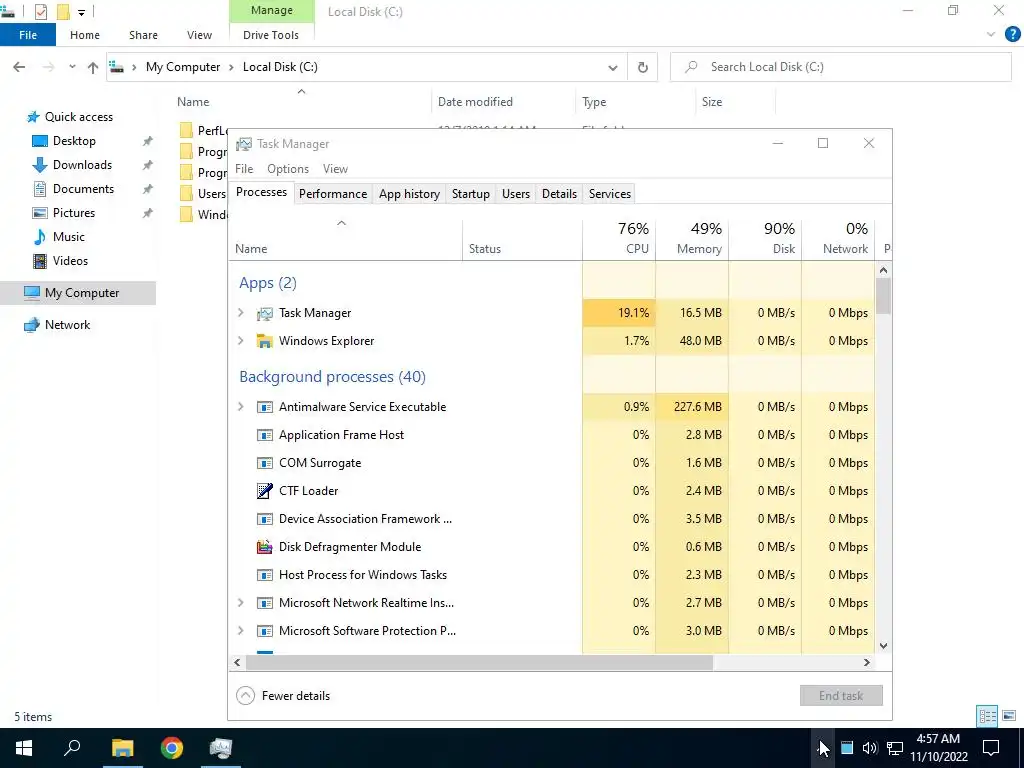Expand Antimalware Service Executable row
The width and height of the screenshot is (1024, 768).
pos(240,407)
